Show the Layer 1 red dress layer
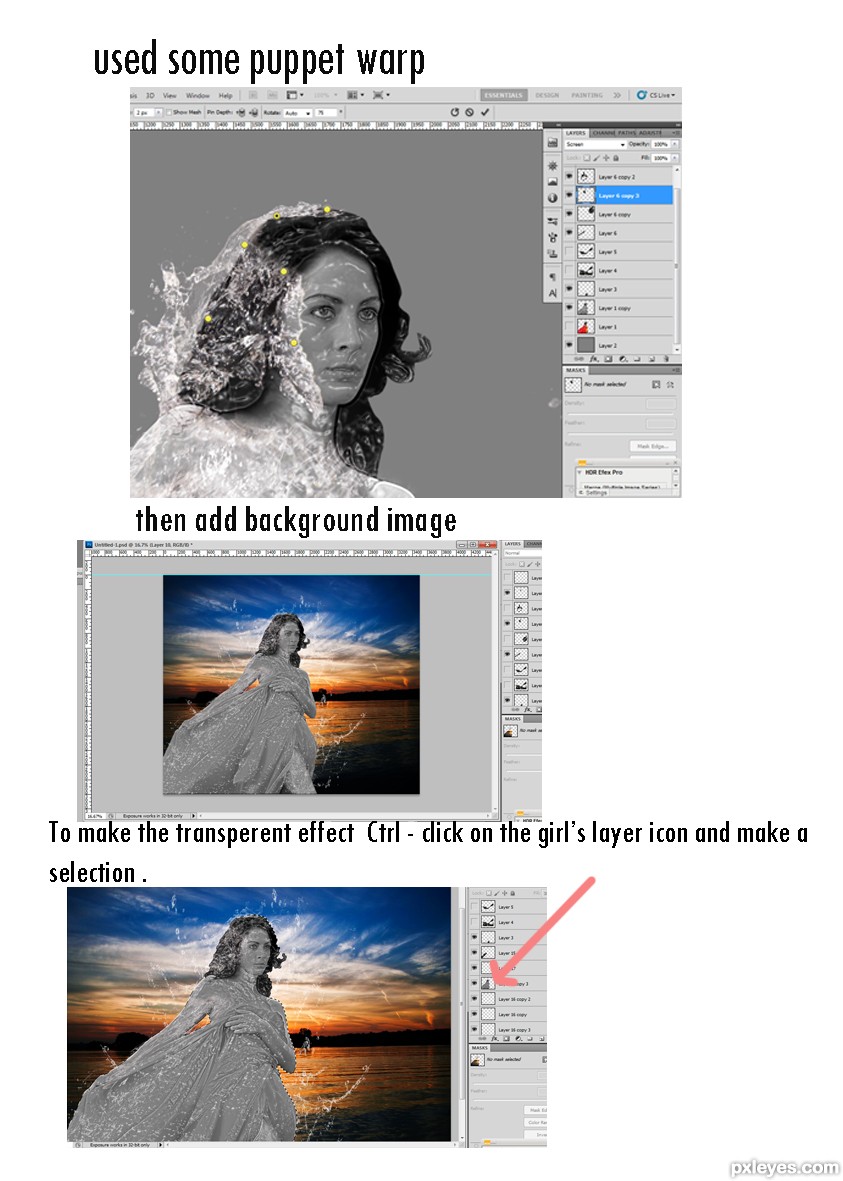This screenshot has height=1181, width=843. coord(570,327)
